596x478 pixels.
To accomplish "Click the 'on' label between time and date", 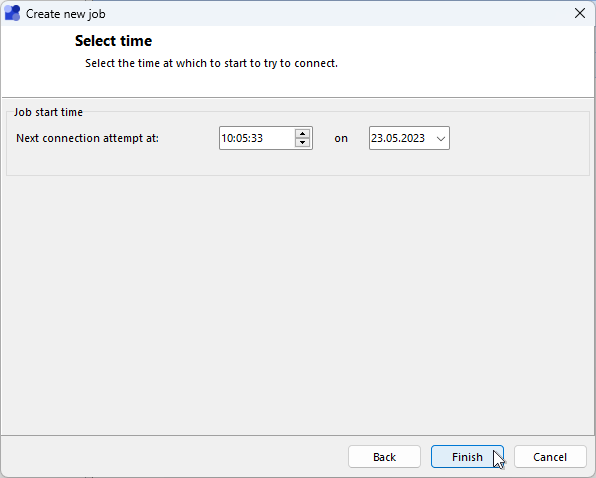I will (341, 138).
